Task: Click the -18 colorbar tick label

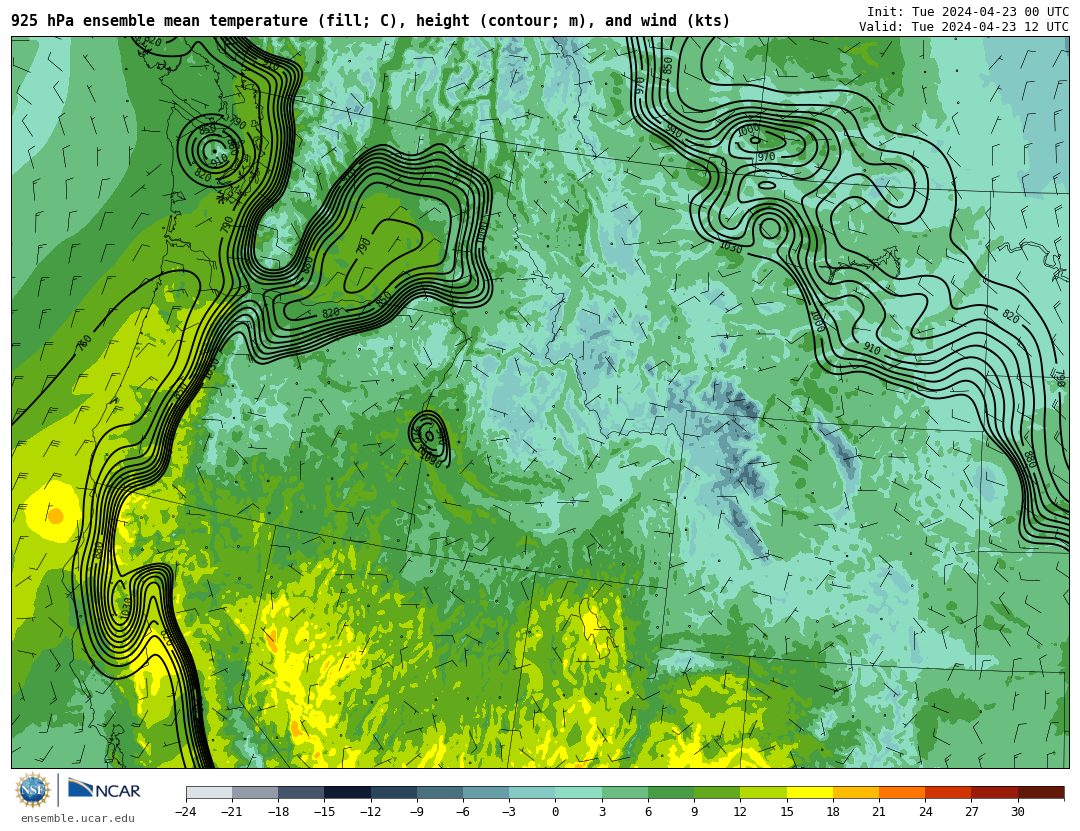Action: click(x=278, y=812)
